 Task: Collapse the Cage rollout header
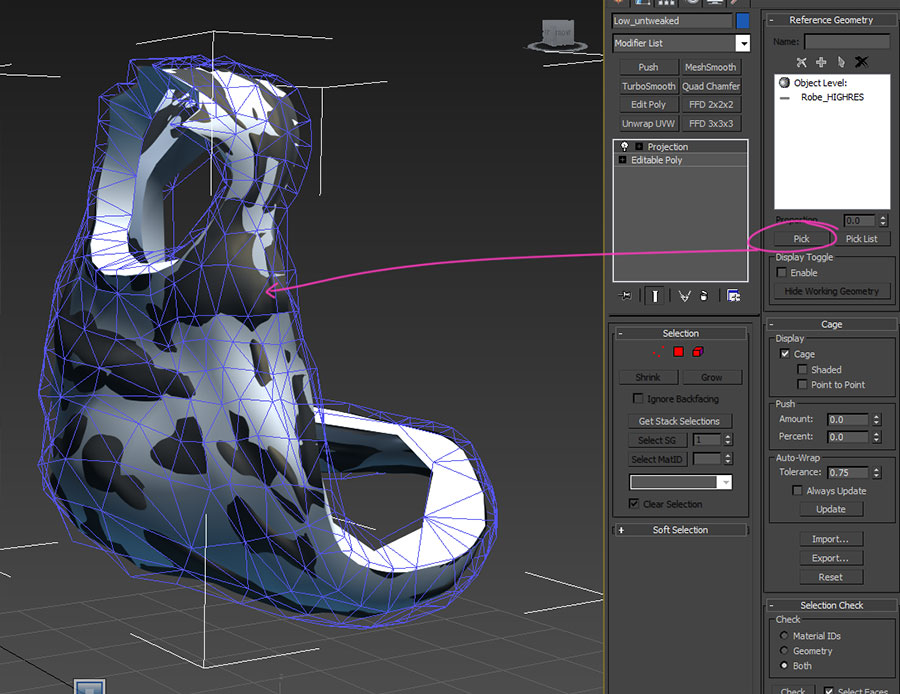tap(831, 324)
